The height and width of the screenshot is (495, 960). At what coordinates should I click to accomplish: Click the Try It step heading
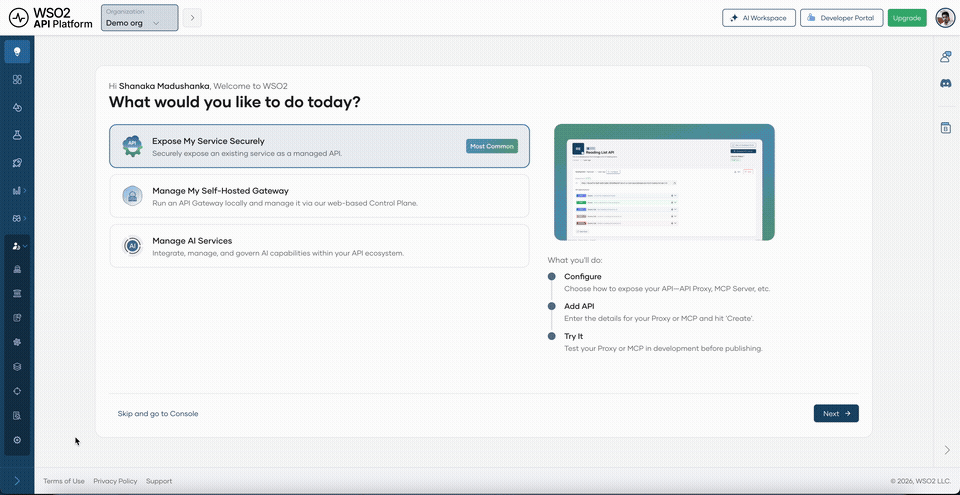point(574,336)
